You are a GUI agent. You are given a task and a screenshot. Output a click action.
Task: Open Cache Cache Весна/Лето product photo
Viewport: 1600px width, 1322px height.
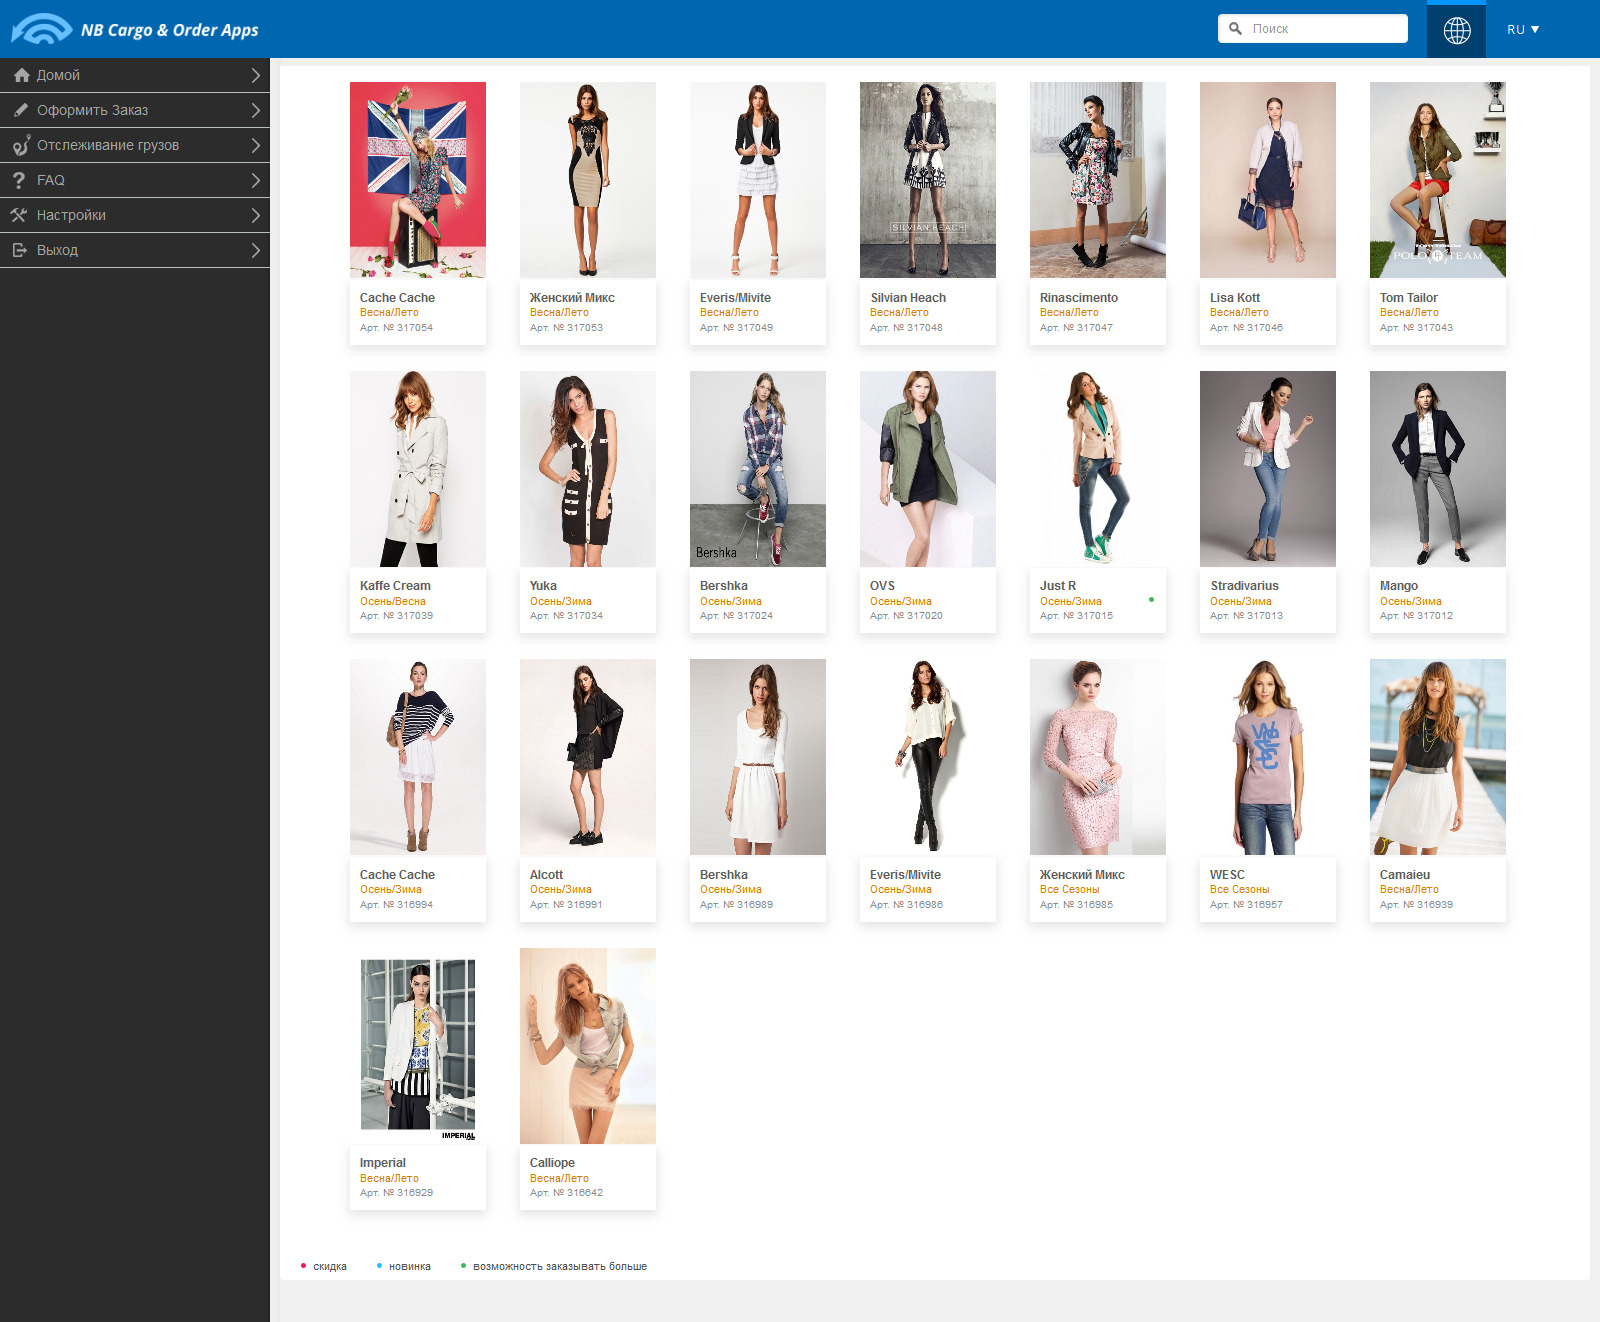(418, 180)
